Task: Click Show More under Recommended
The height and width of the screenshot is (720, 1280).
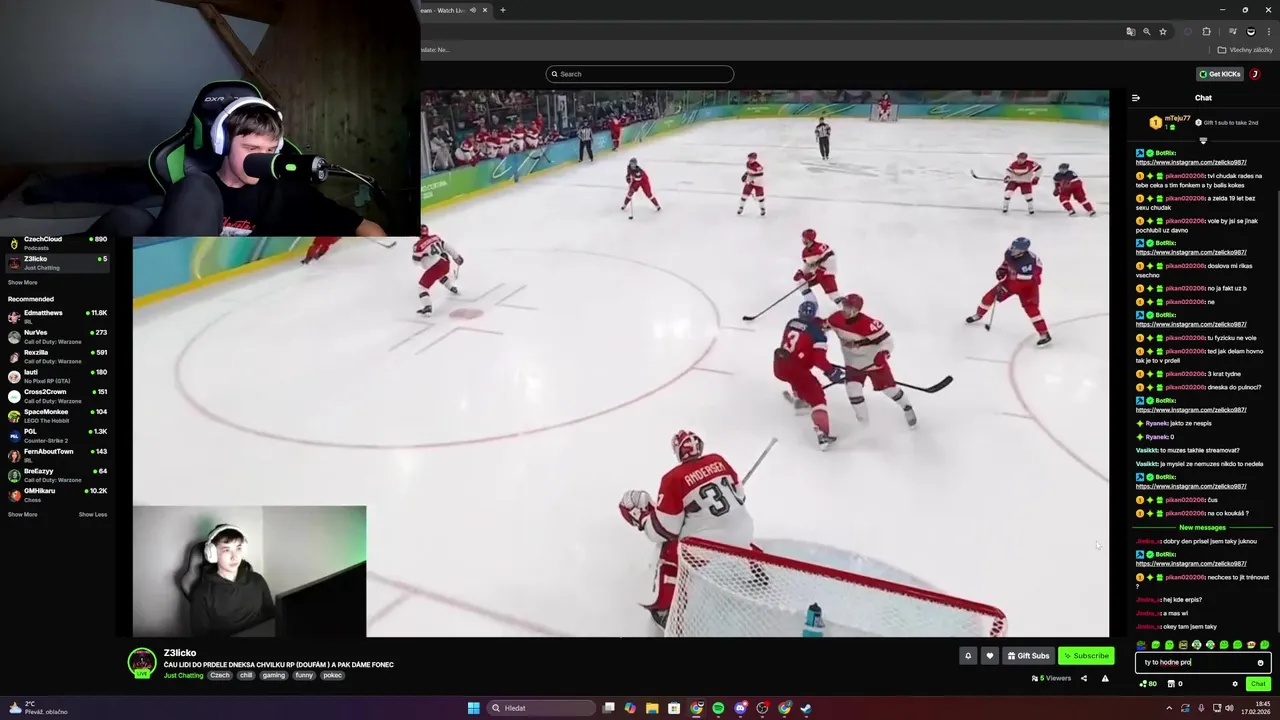Action: 23,515
